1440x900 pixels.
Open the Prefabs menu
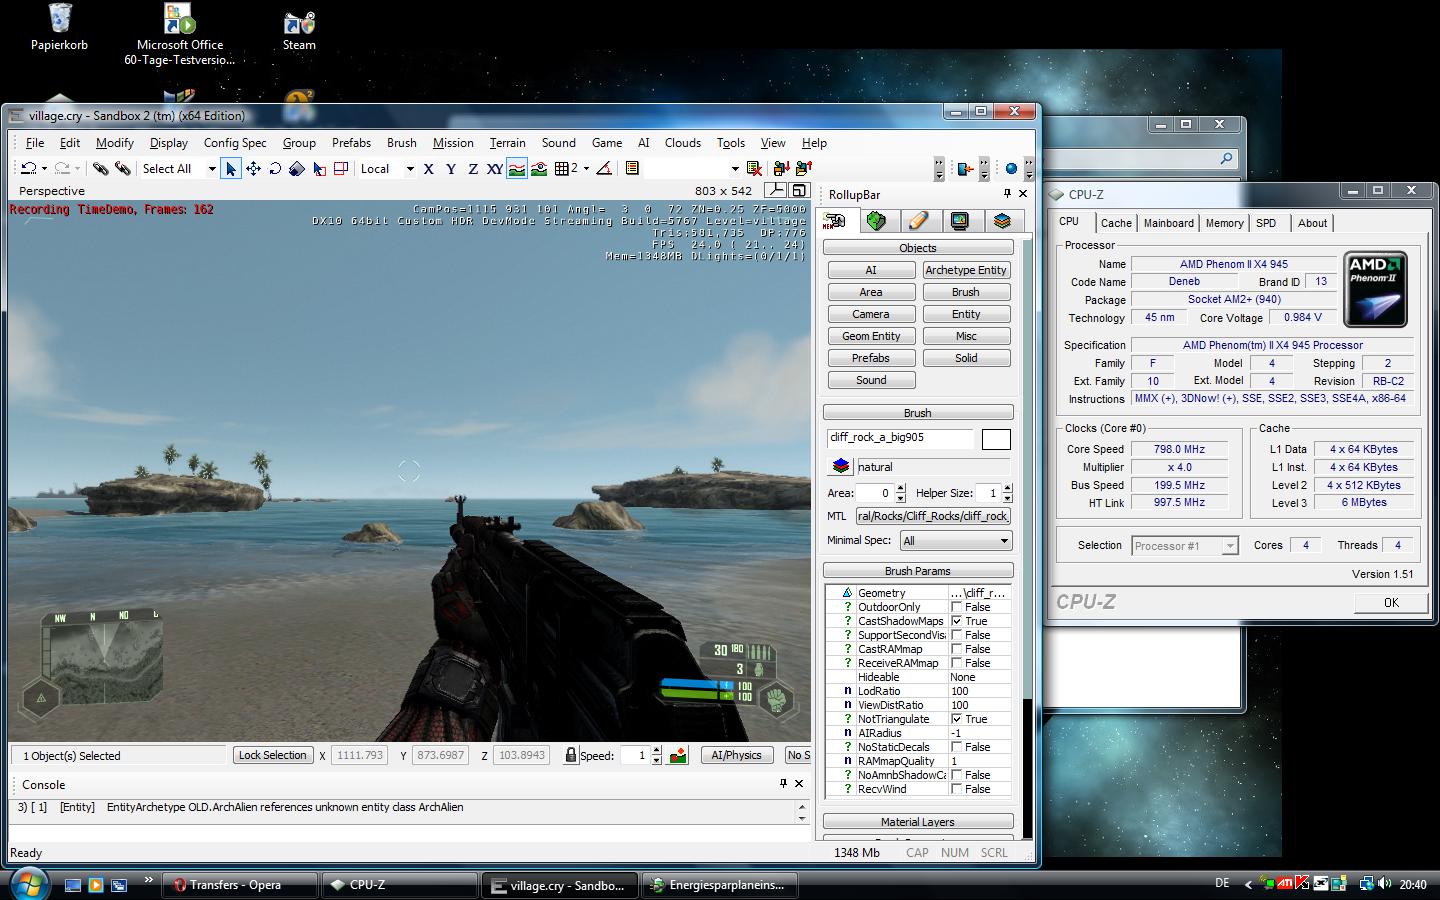(x=351, y=143)
